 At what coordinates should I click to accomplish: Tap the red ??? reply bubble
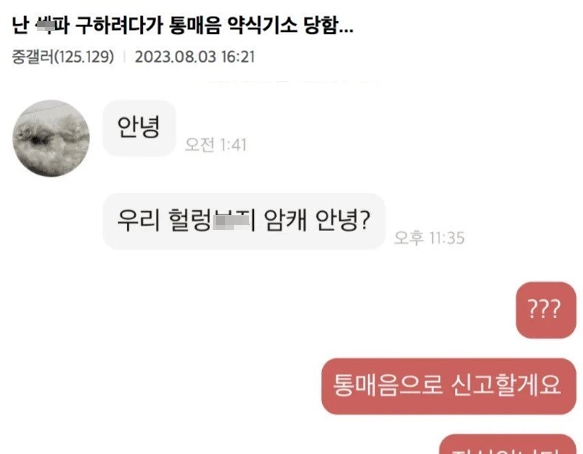[545, 310]
